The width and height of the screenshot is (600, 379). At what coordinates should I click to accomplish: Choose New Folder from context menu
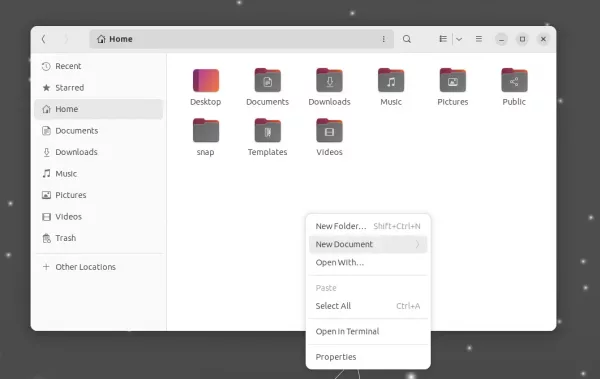coord(368,226)
